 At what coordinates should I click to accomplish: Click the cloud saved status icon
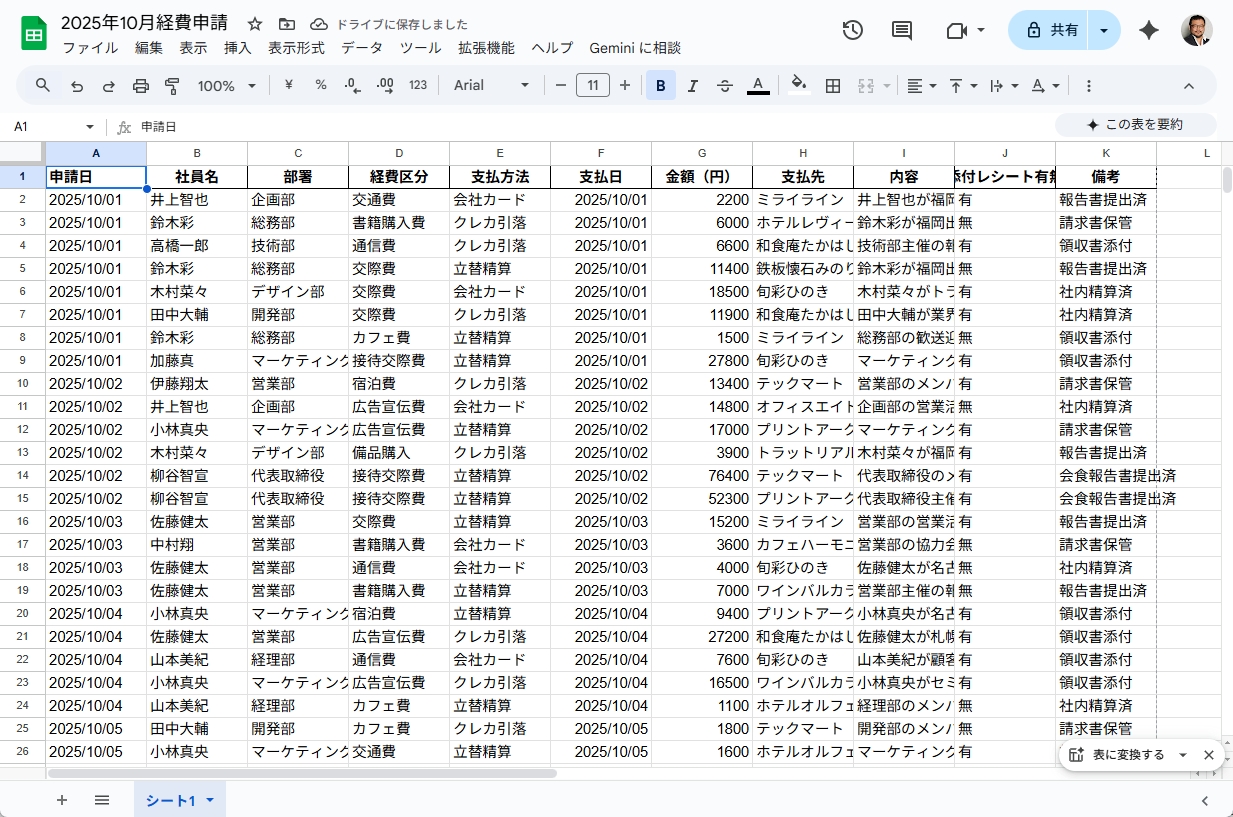point(319,24)
